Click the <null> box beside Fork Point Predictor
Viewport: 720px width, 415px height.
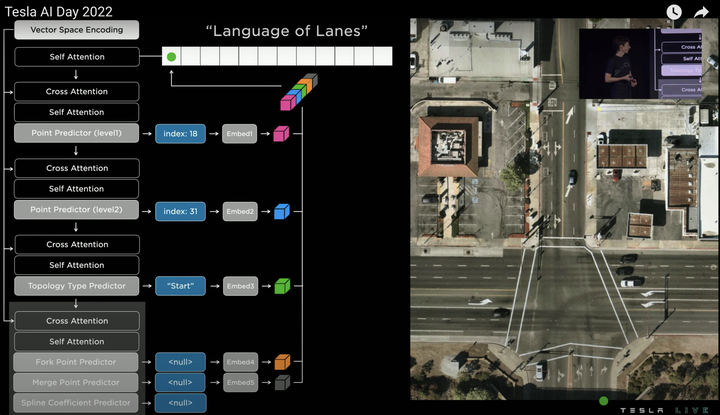coord(180,362)
